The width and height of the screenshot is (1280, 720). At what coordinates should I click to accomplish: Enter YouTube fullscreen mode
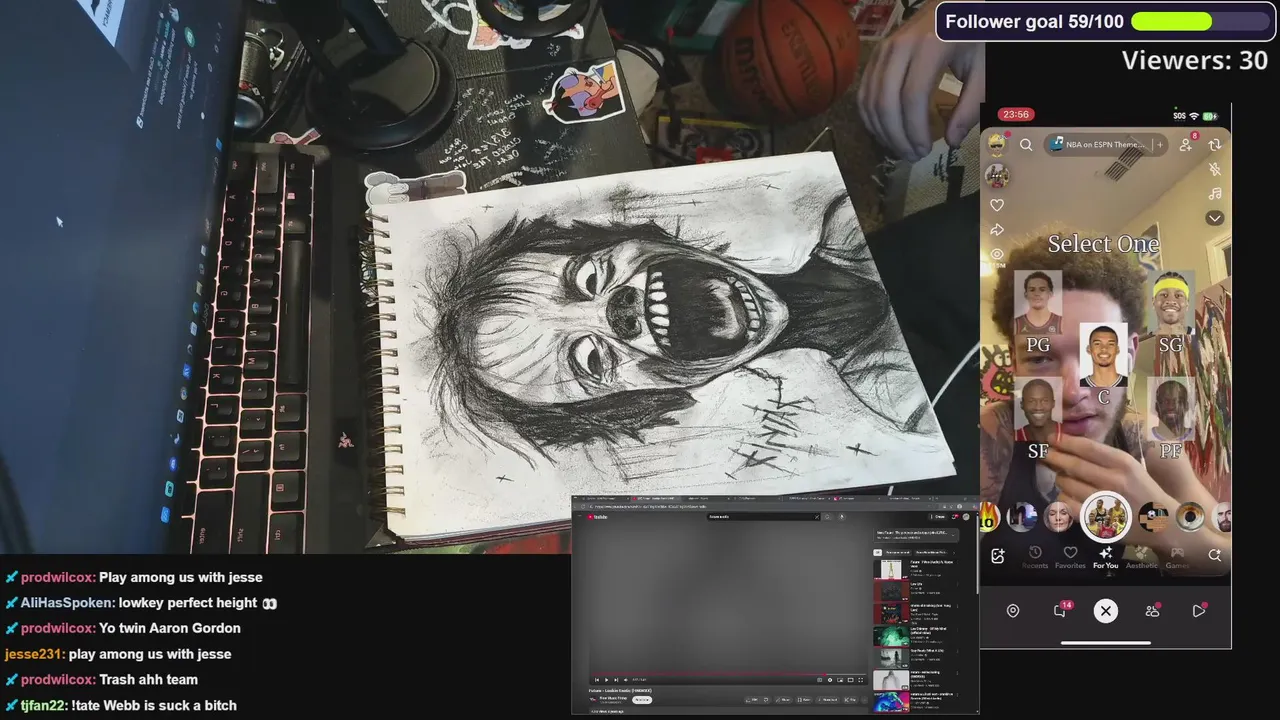click(860, 680)
